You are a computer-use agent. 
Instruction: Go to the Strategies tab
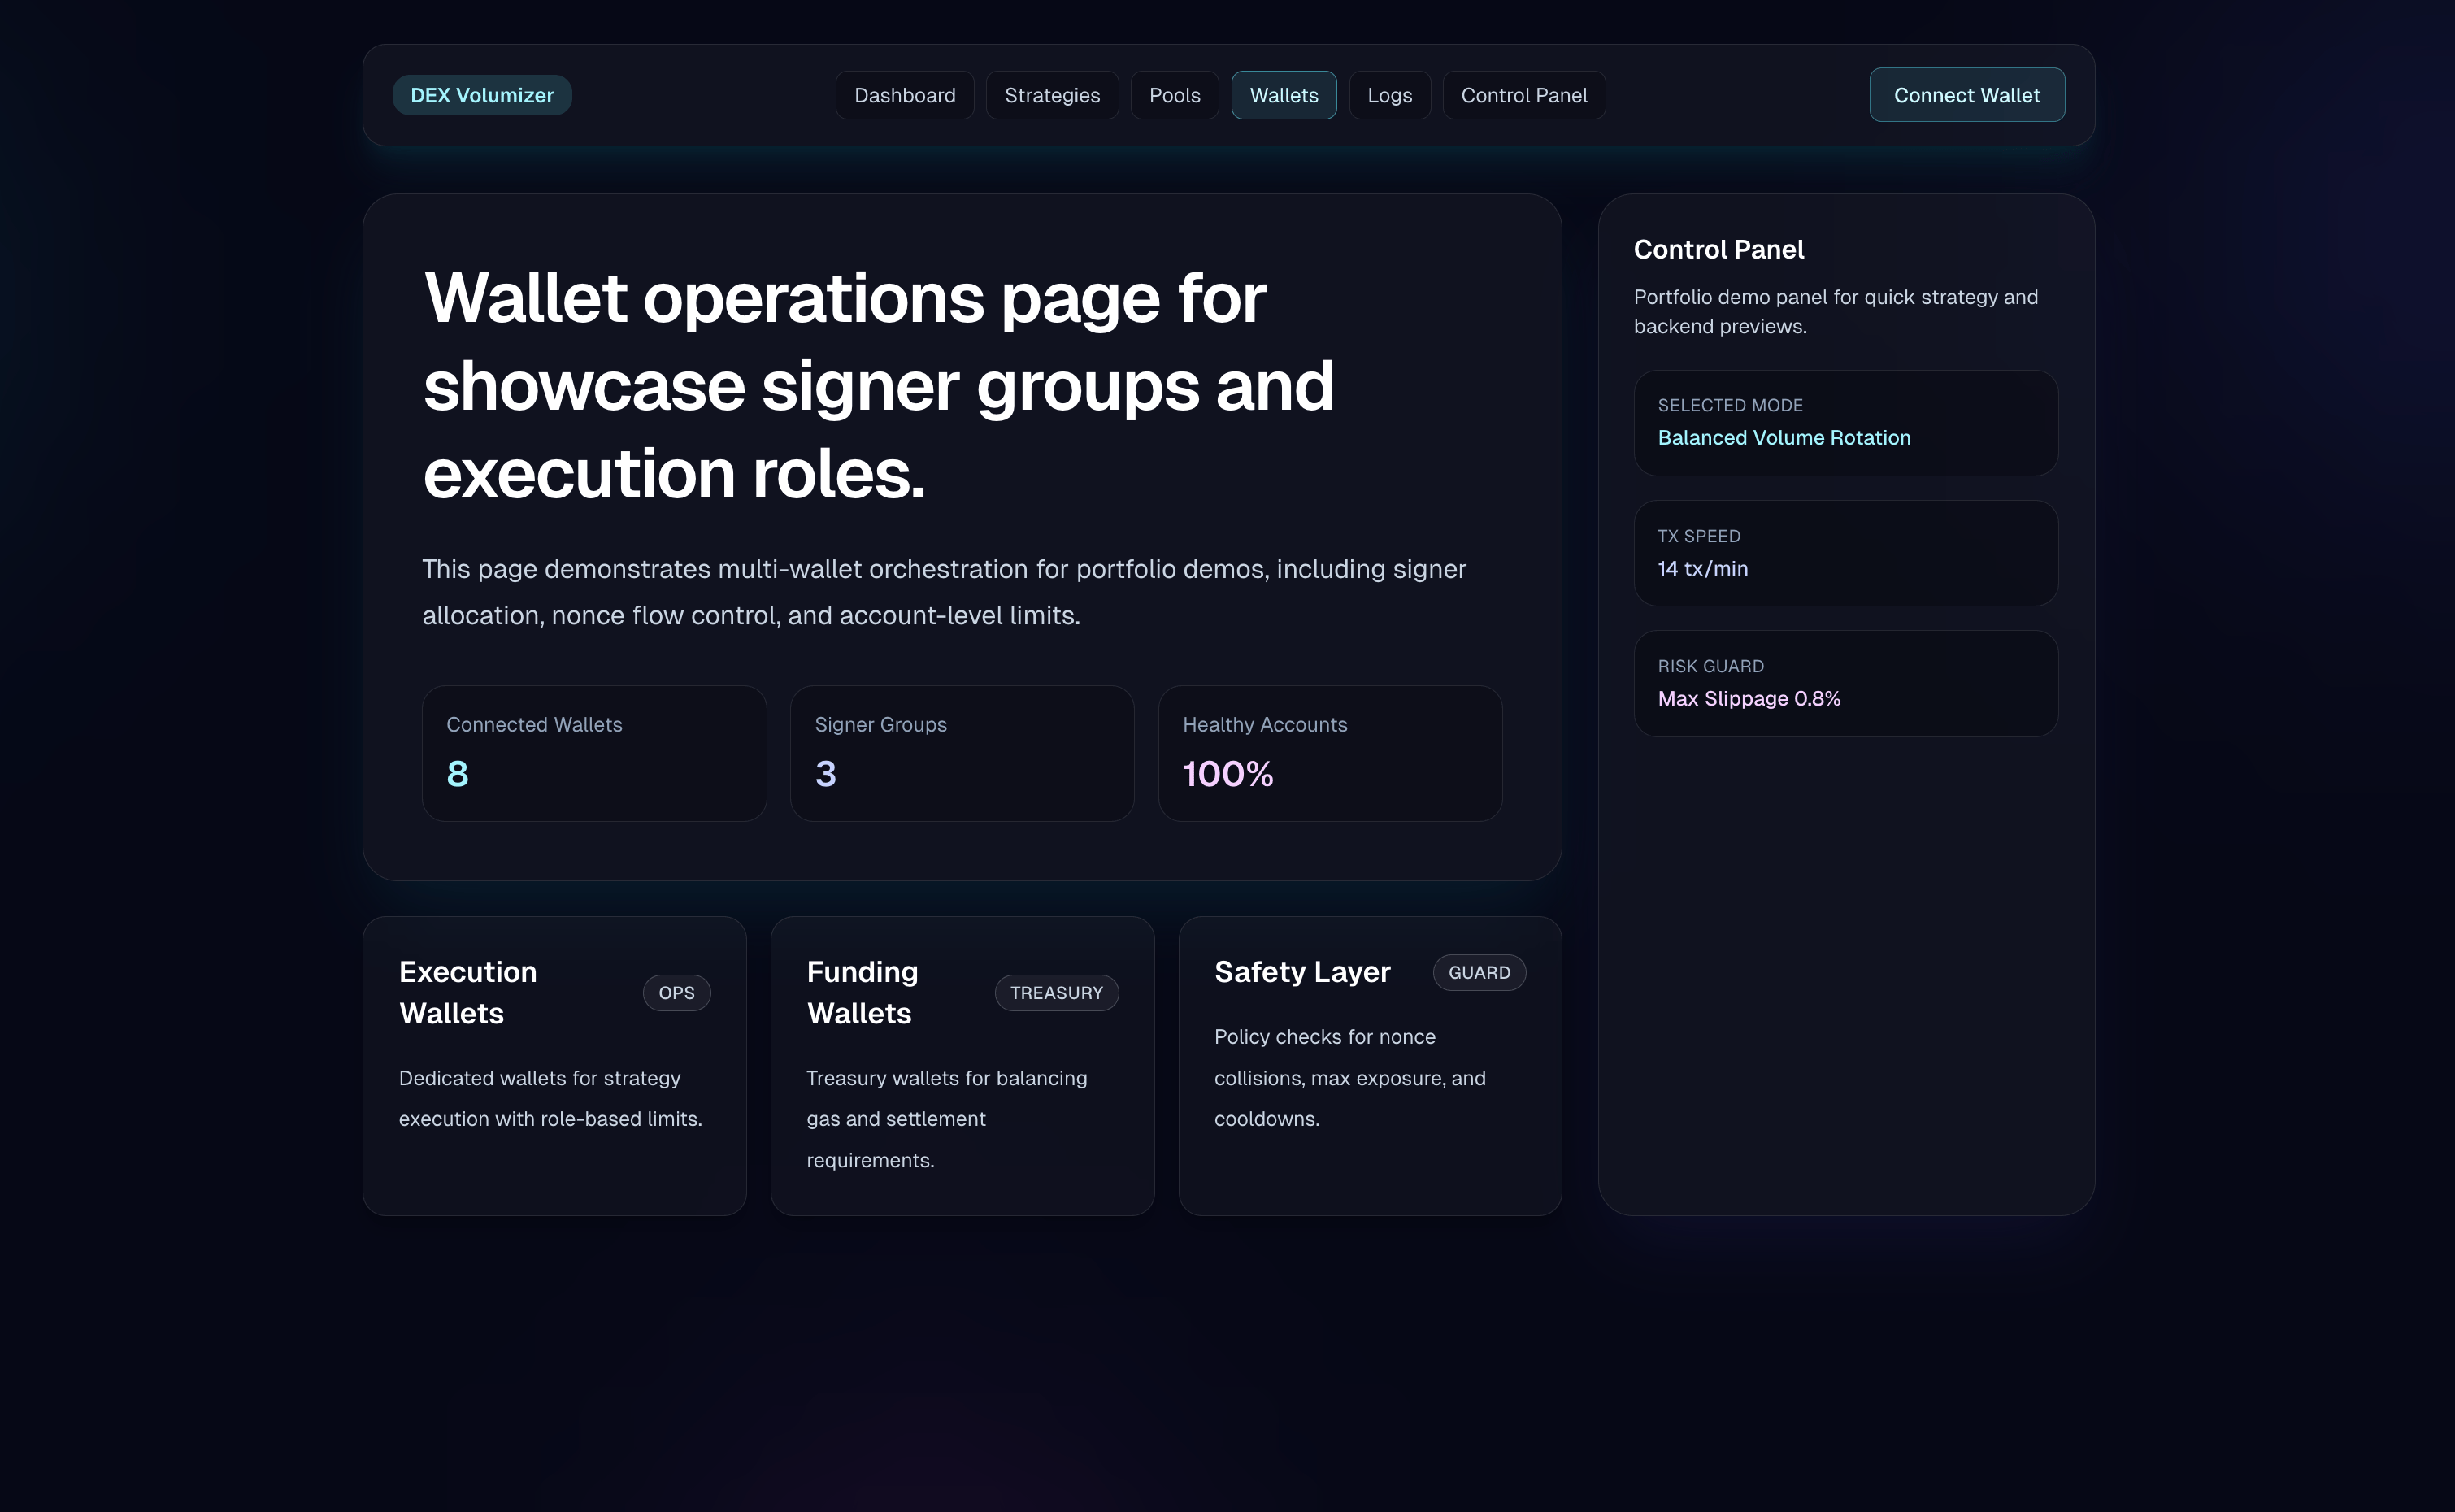coord(1051,95)
